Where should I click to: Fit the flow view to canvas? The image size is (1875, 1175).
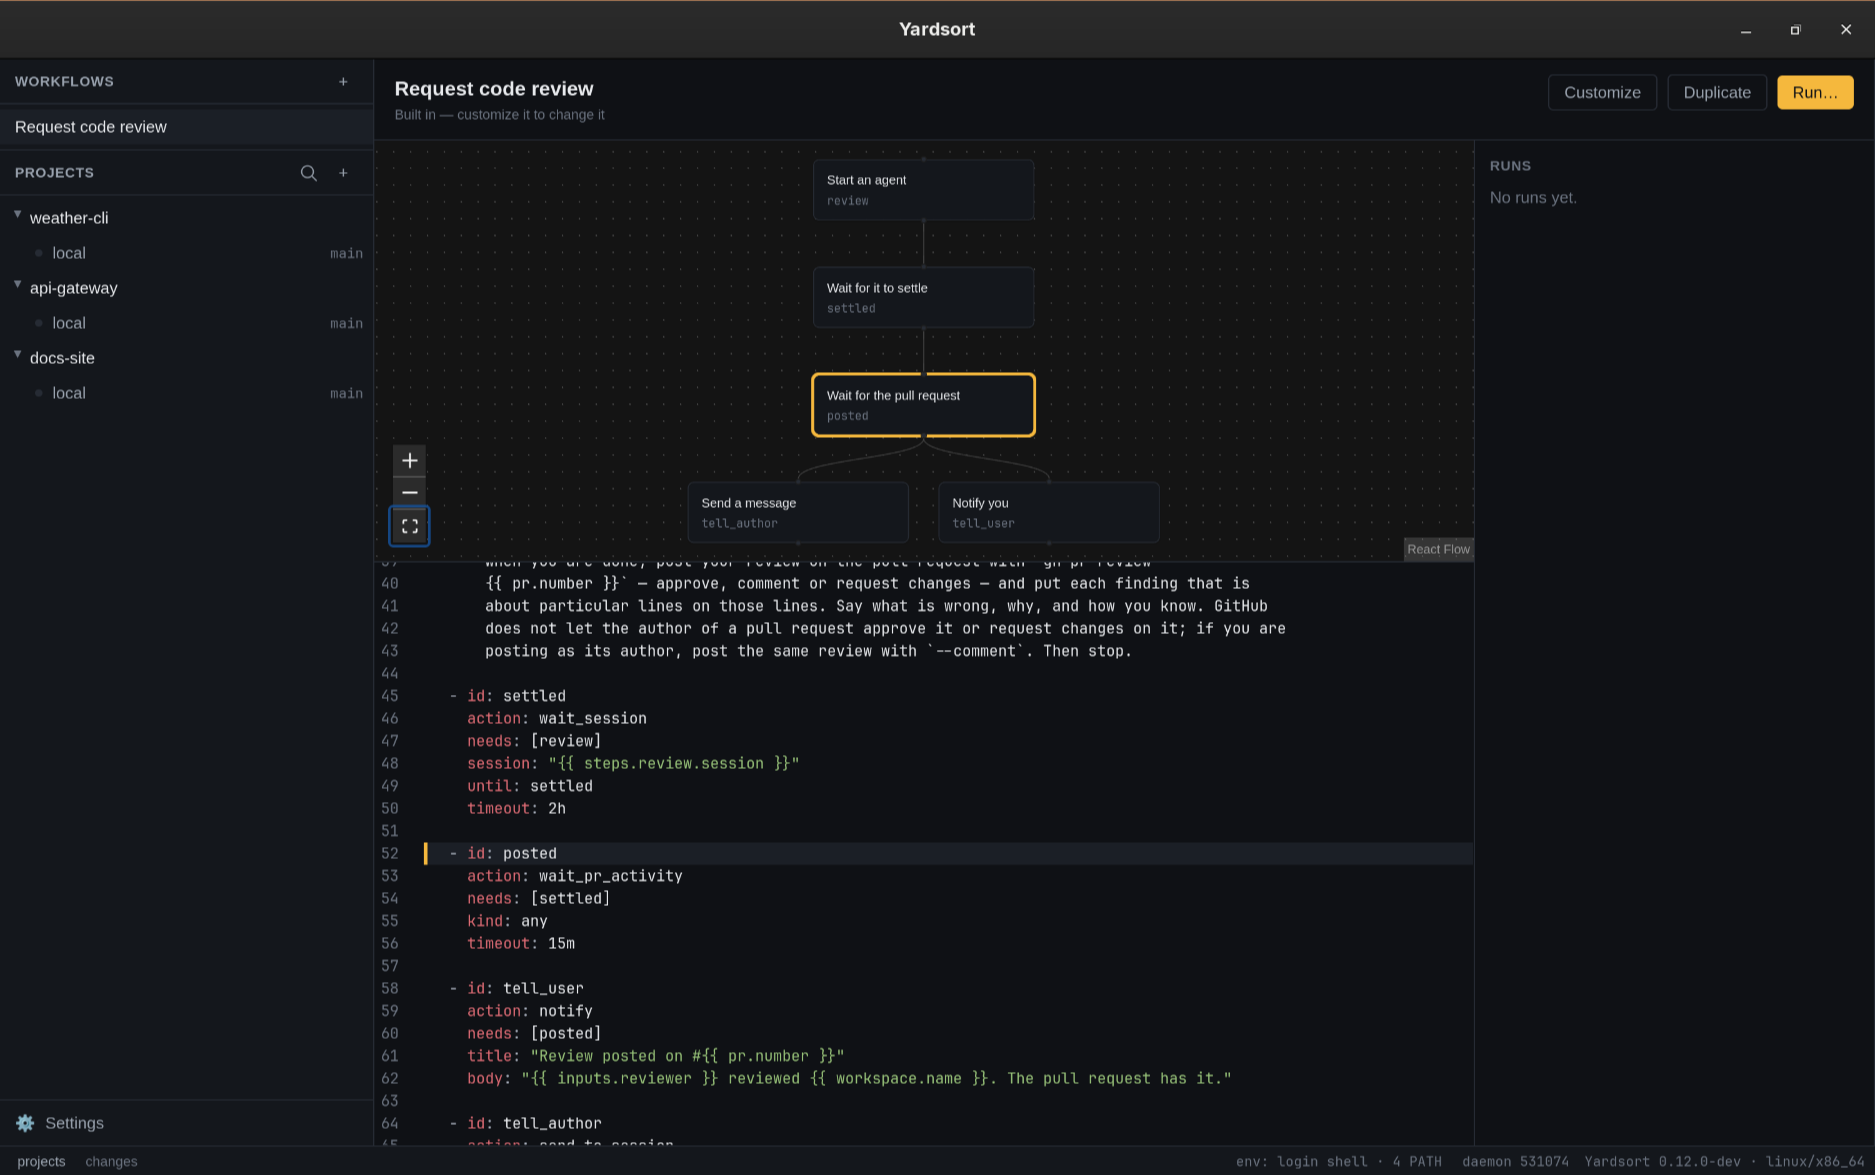(x=409, y=526)
